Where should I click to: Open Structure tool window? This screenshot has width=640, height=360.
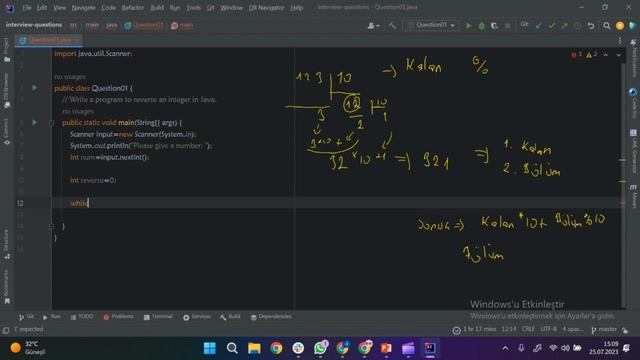click(x=7, y=244)
